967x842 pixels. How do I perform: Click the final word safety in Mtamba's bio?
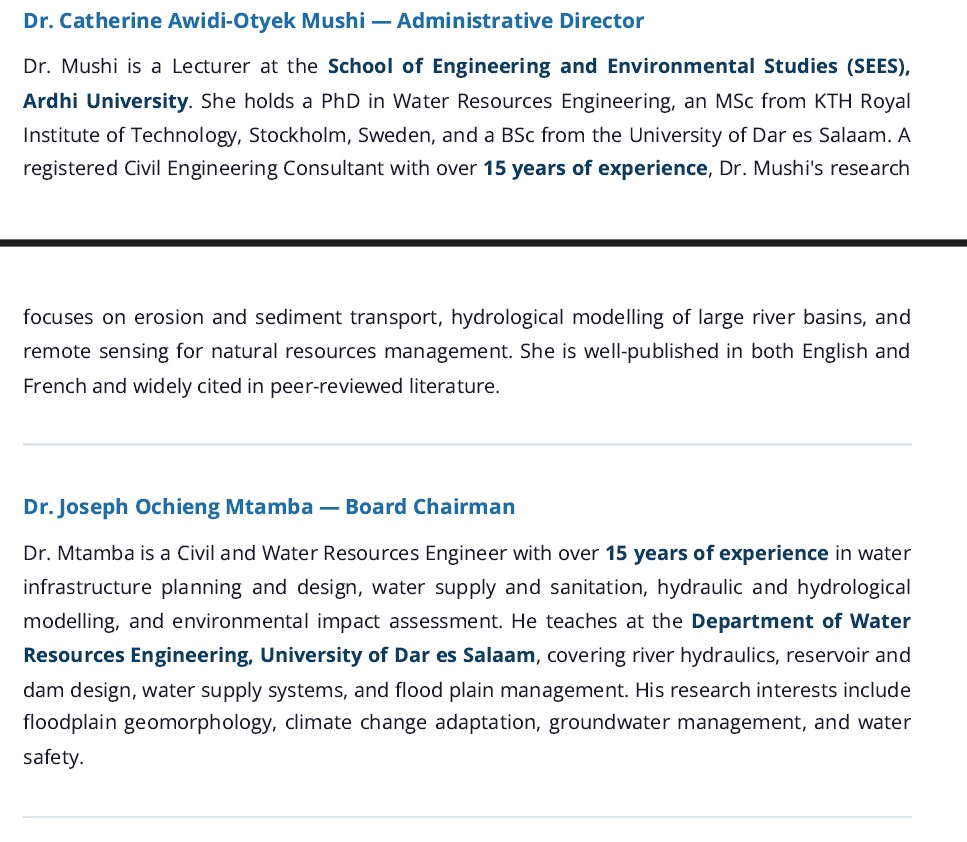tap(51, 757)
